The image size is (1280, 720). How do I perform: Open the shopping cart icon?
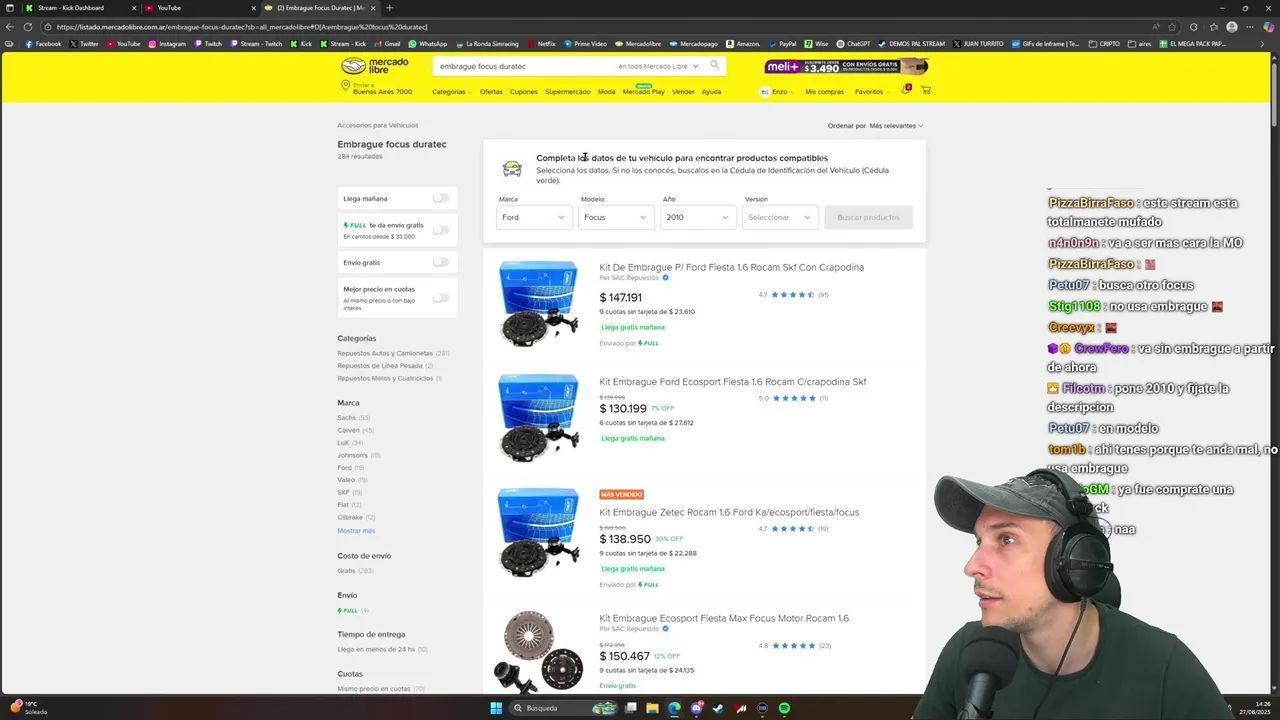[925, 91]
